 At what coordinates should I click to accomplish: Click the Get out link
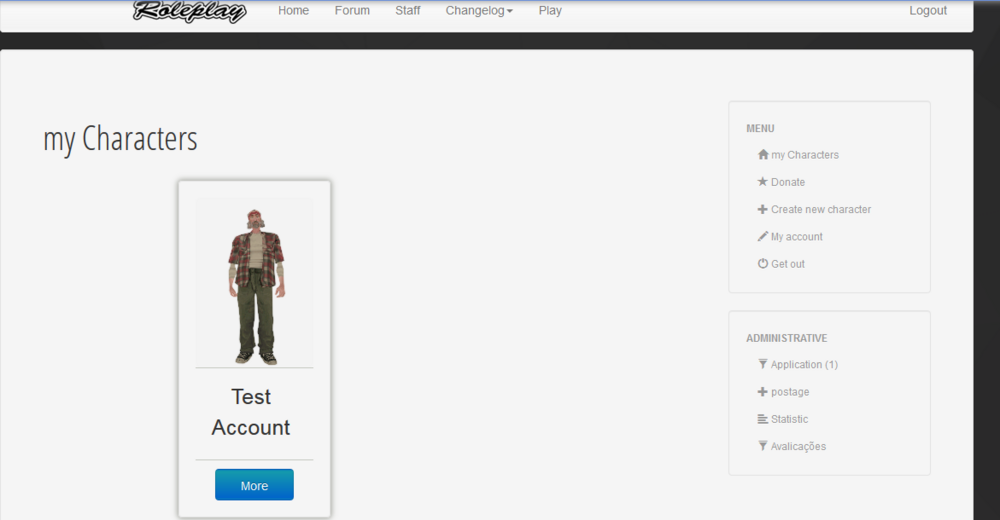tap(788, 264)
